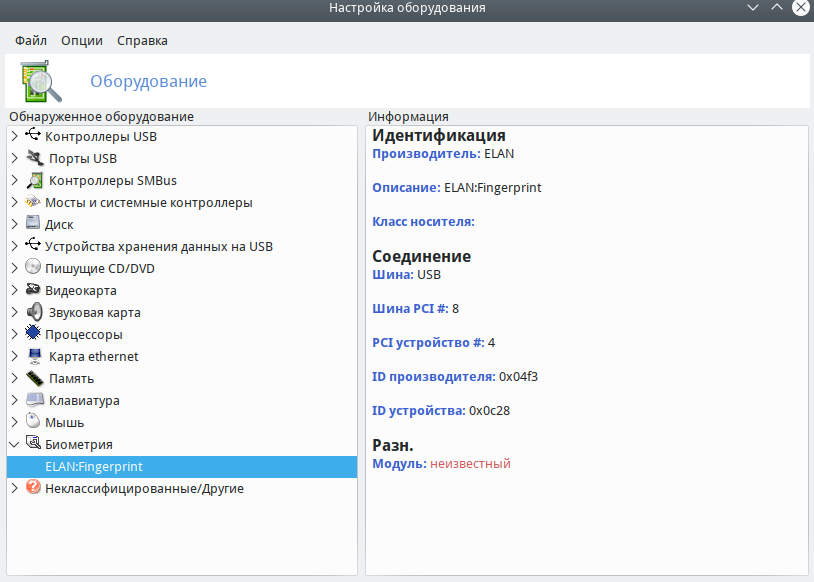Click the CD/DVD burners disc icon

(x=33, y=268)
